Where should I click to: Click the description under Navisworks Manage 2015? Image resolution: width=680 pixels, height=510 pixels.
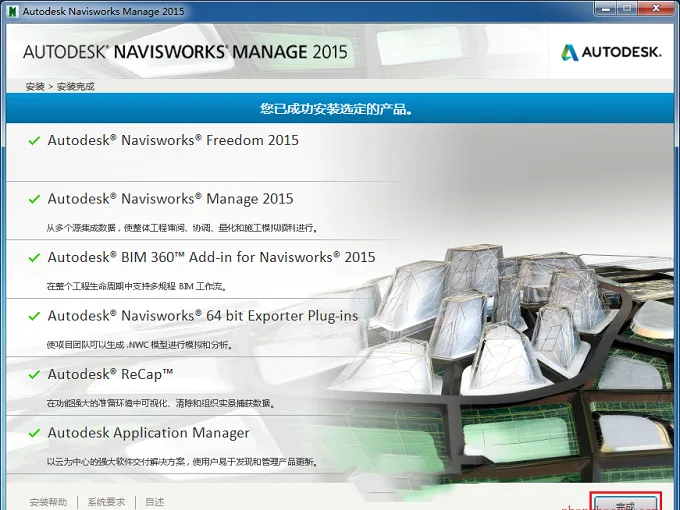click(182, 228)
